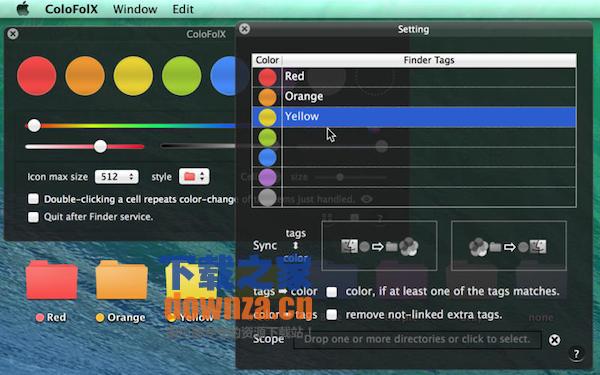The height and width of the screenshot is (375, 600).
Task: Toggle Quit after Finder service checkbox
Action: 33,217
